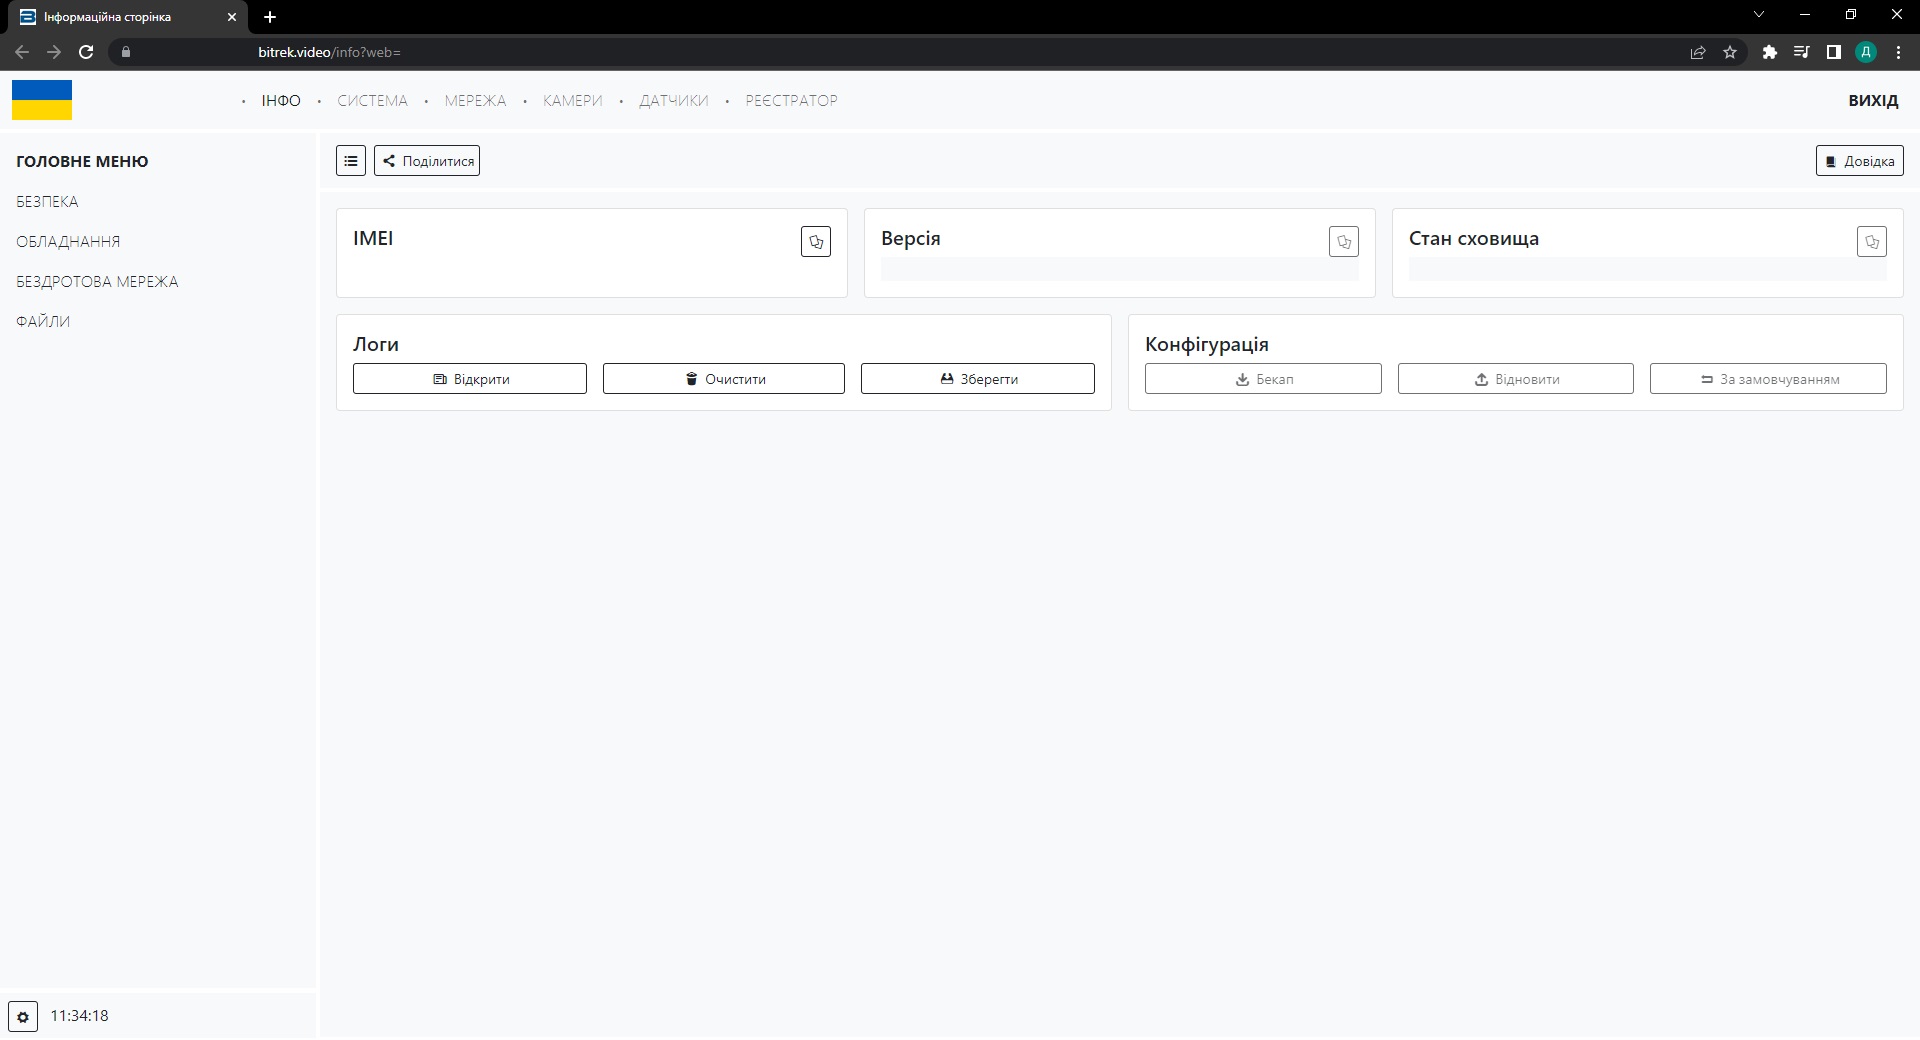Click copy icon in Стан сховища card

pos(1871,242)
